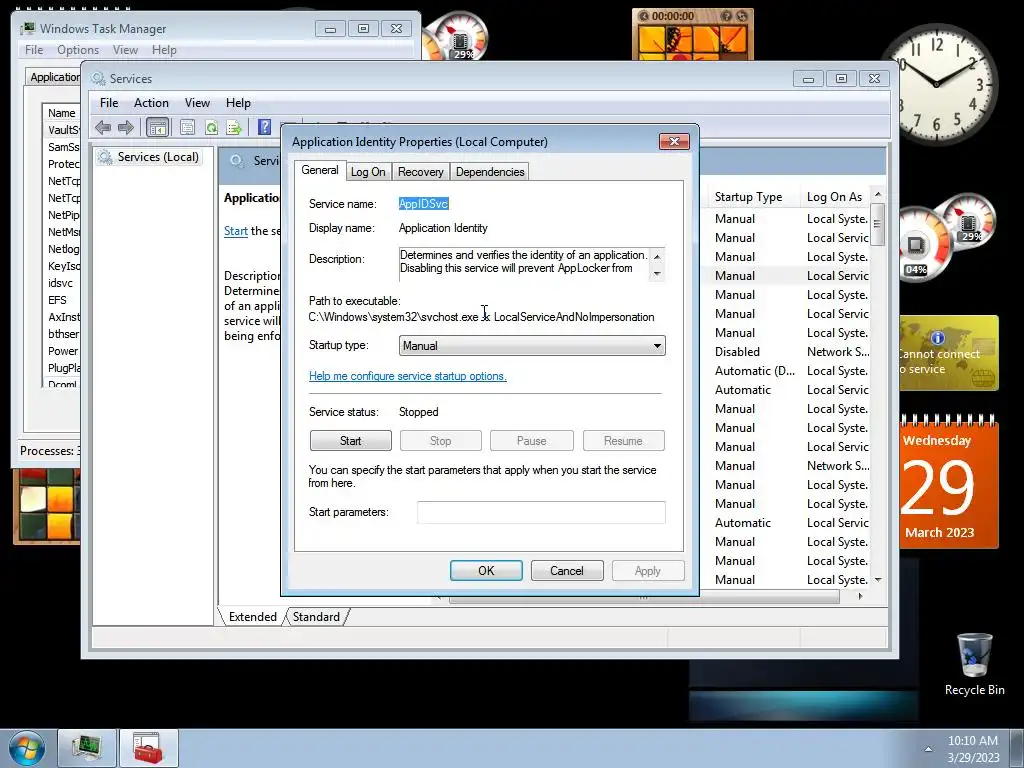Click the Start link in the Services extended pane
This screenshot has width=1024, height=768.
[236, 231]
